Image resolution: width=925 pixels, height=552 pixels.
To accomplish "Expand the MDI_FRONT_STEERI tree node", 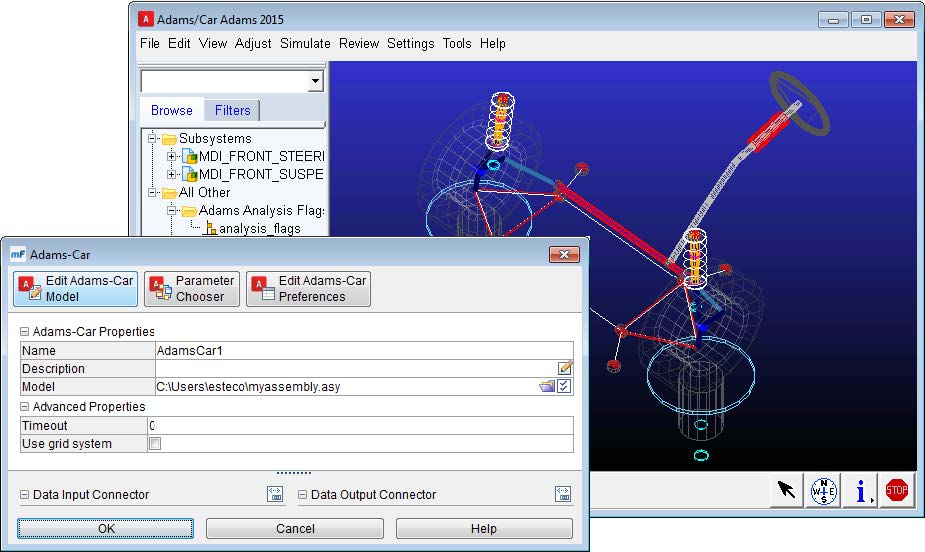I will [x=171, y=156].
